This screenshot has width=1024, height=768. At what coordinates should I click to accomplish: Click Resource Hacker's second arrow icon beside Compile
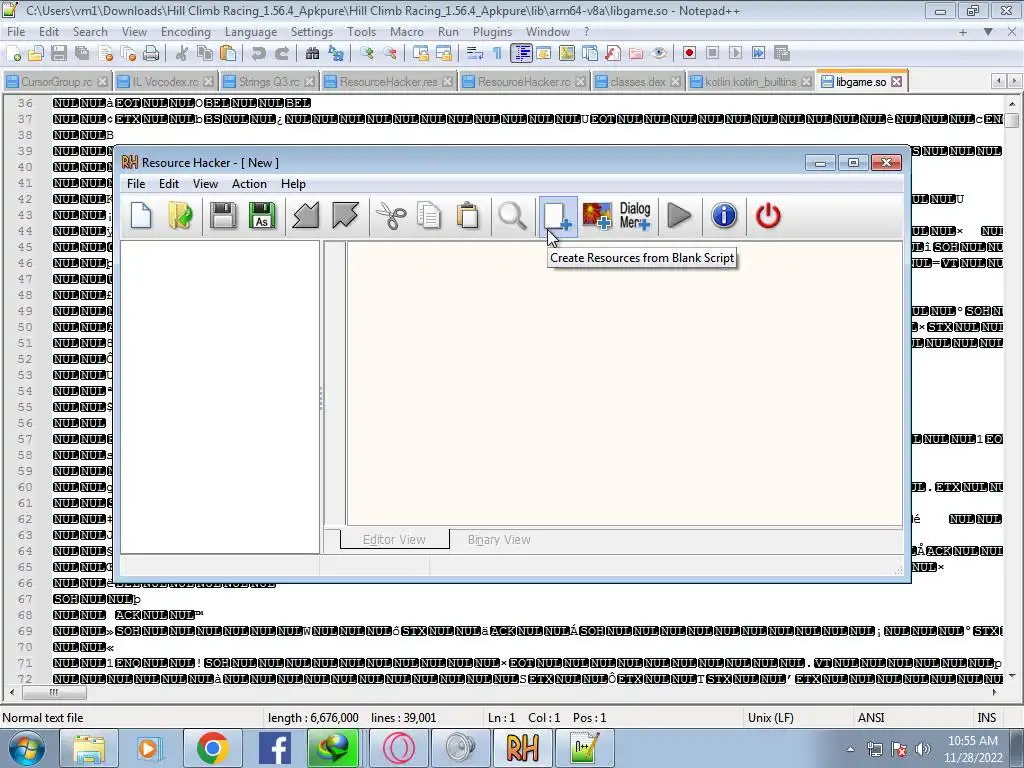click(345, 216)
